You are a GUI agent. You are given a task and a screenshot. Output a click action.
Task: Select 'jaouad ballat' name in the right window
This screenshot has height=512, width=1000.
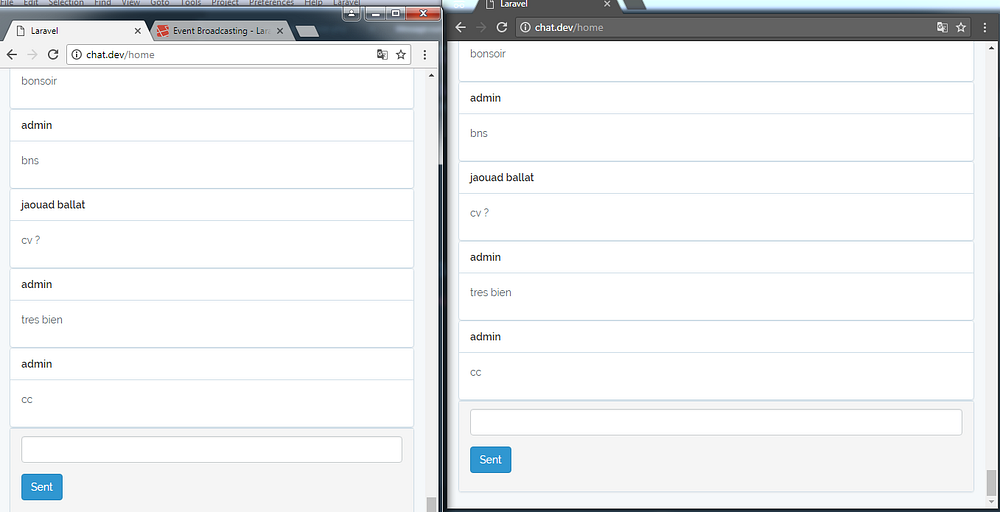tap(502, 177)
